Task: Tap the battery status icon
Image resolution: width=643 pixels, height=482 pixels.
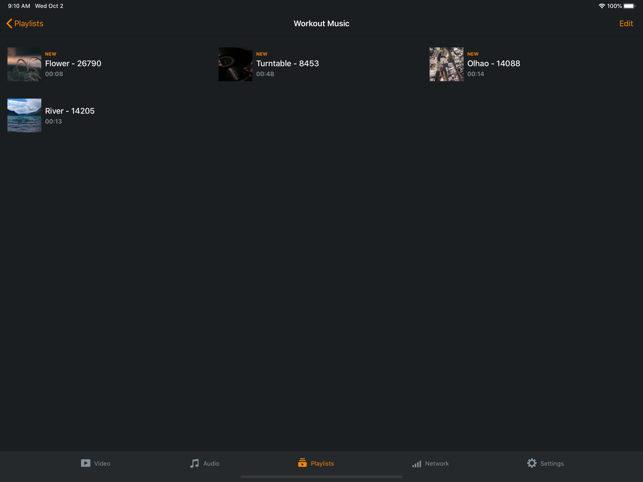Action: click(629, 6)
